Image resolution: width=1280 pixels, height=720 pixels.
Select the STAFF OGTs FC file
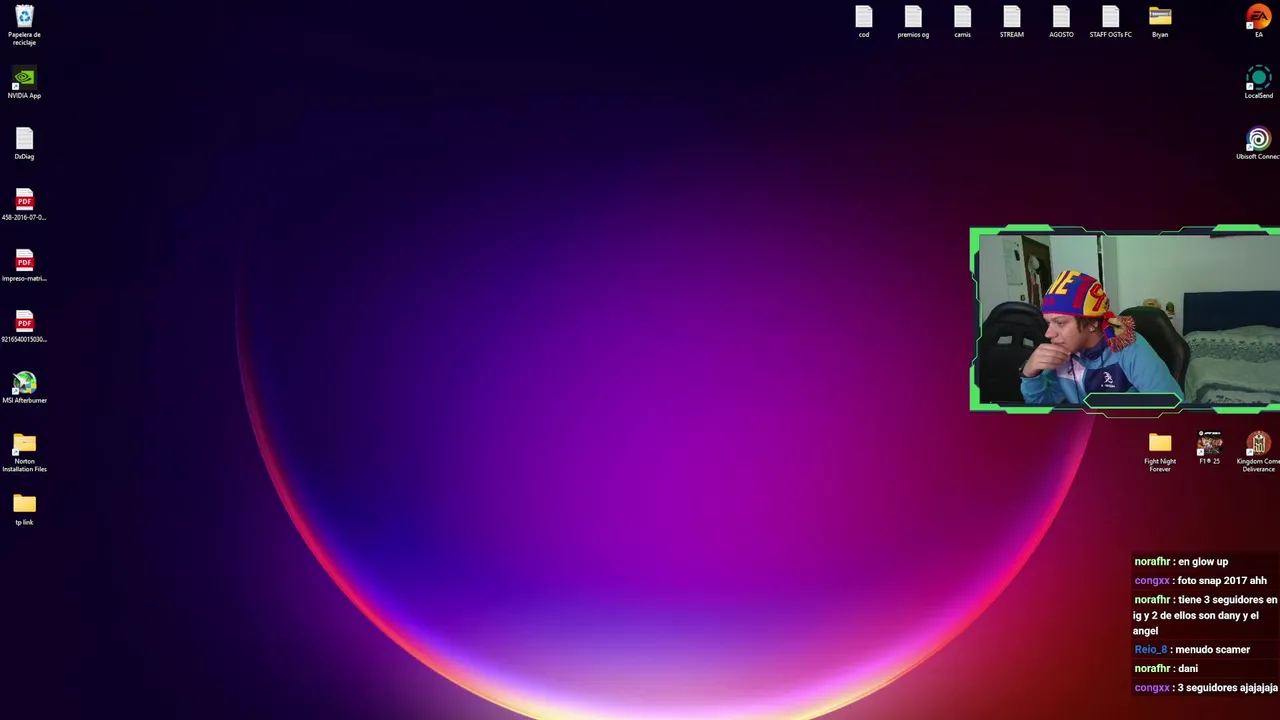pyautogui.click(x=1110, y=22)
